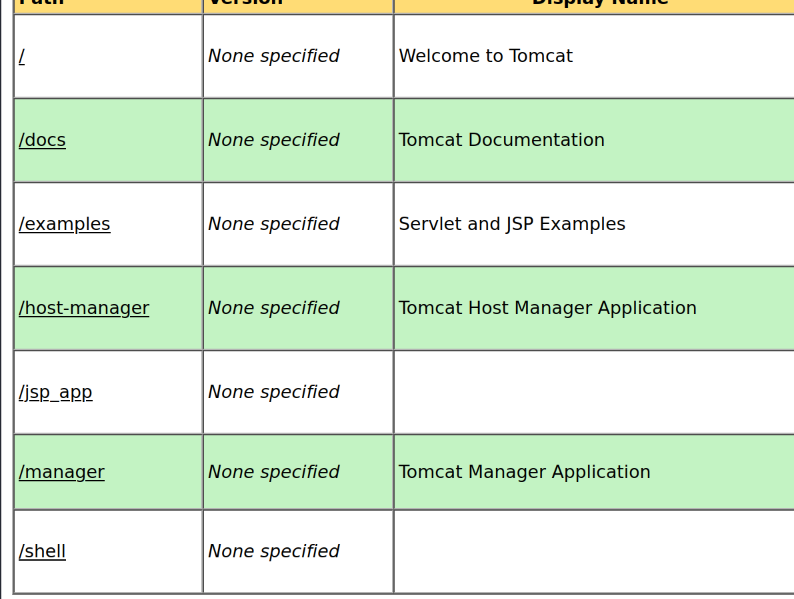794x599 pixels.
Task: Follow the /examples path link
Action: click(64, 225)
